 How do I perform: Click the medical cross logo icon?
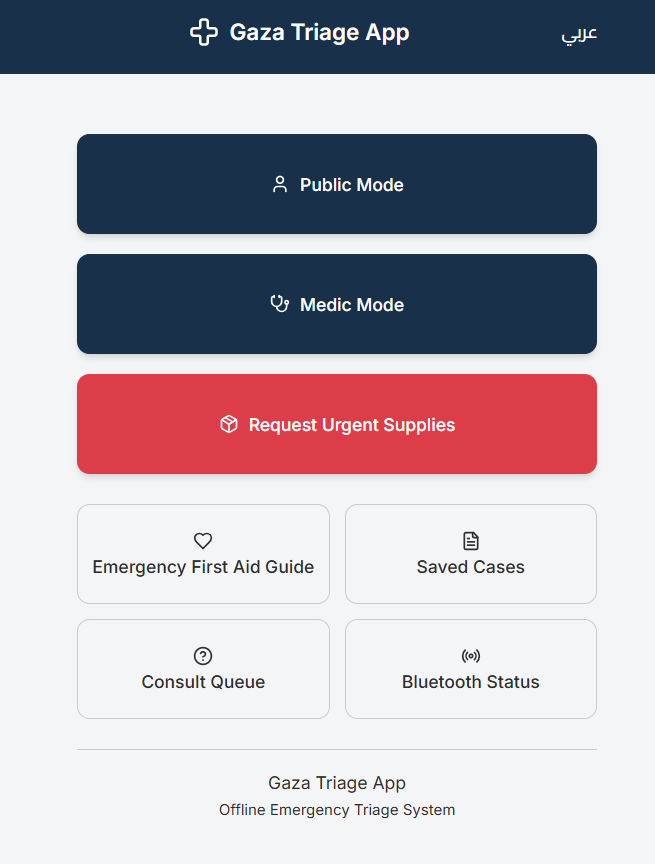(x=204, y=33)
